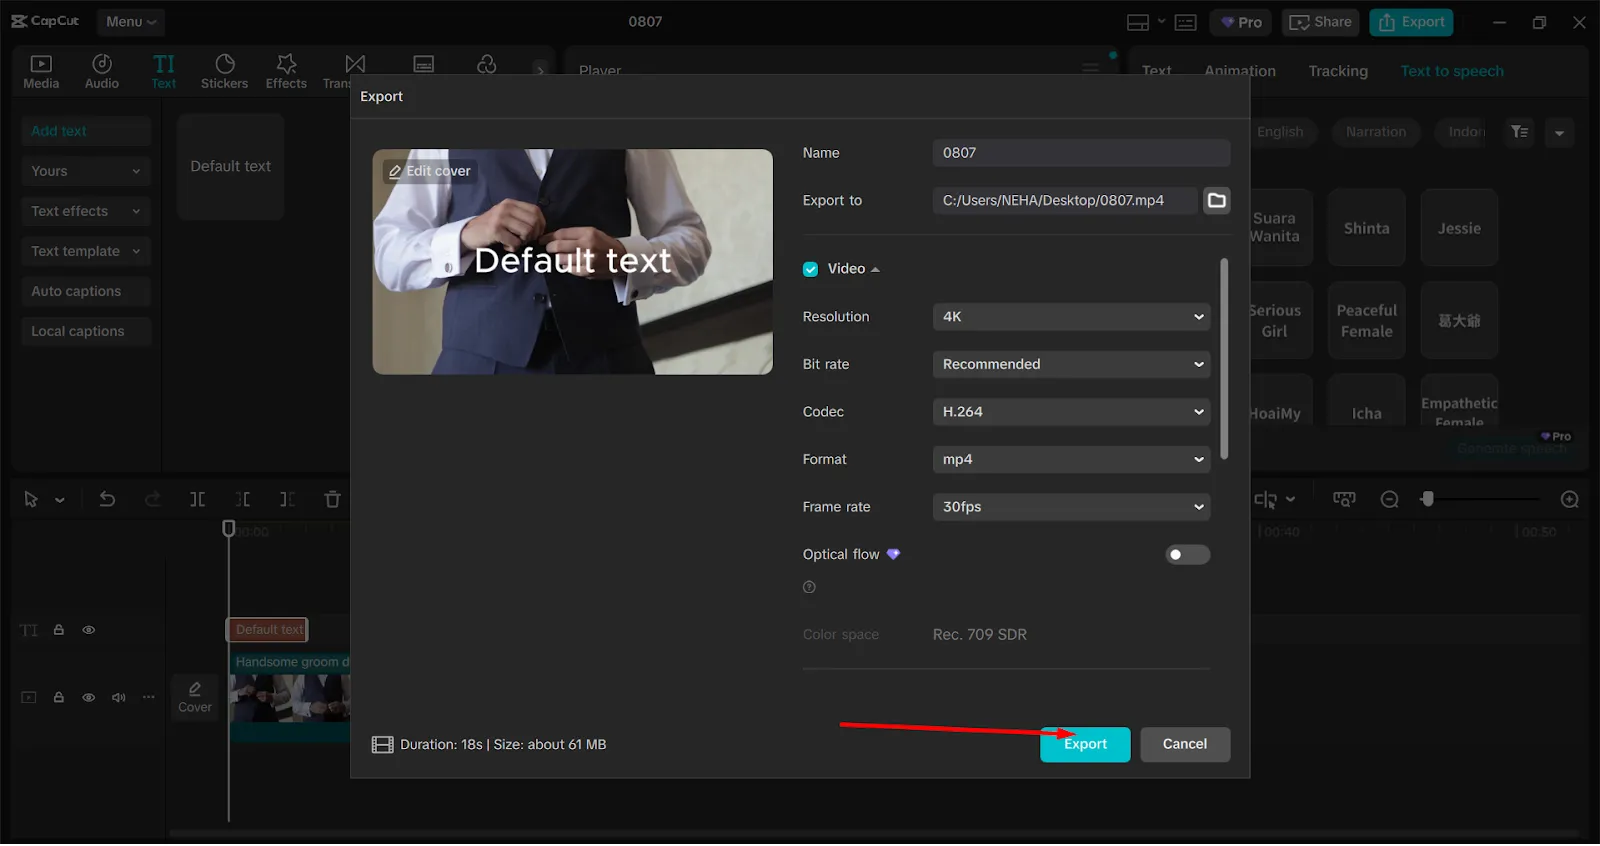The height and width of the screenshot is (846, 1600).
Task: Open the Resolution dropdown showing 4K
Action: (x=1071, y=317)
